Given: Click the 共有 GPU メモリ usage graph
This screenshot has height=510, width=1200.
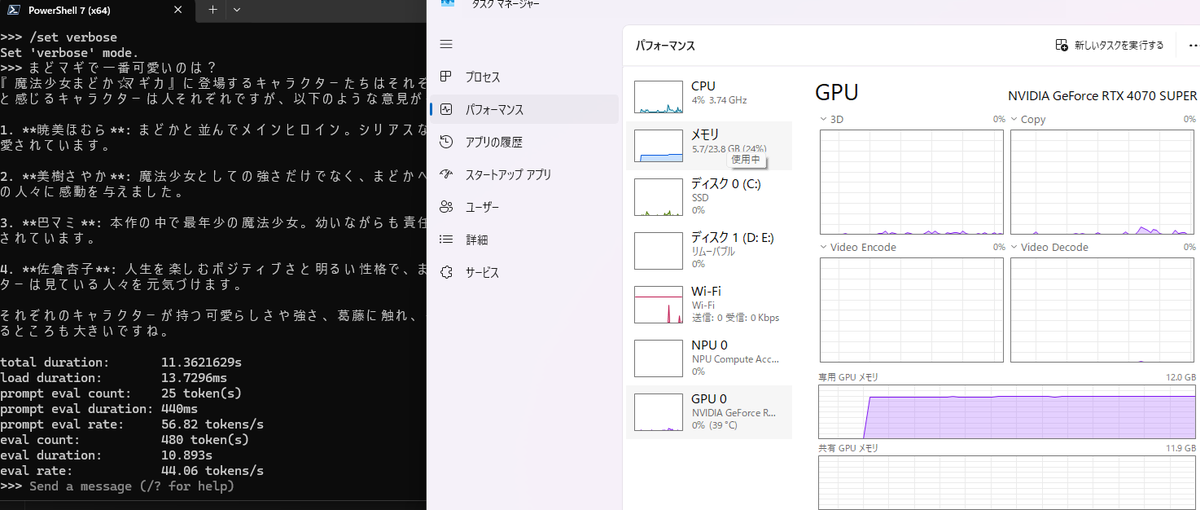Looking at the screenshot, I should 1007,482.
